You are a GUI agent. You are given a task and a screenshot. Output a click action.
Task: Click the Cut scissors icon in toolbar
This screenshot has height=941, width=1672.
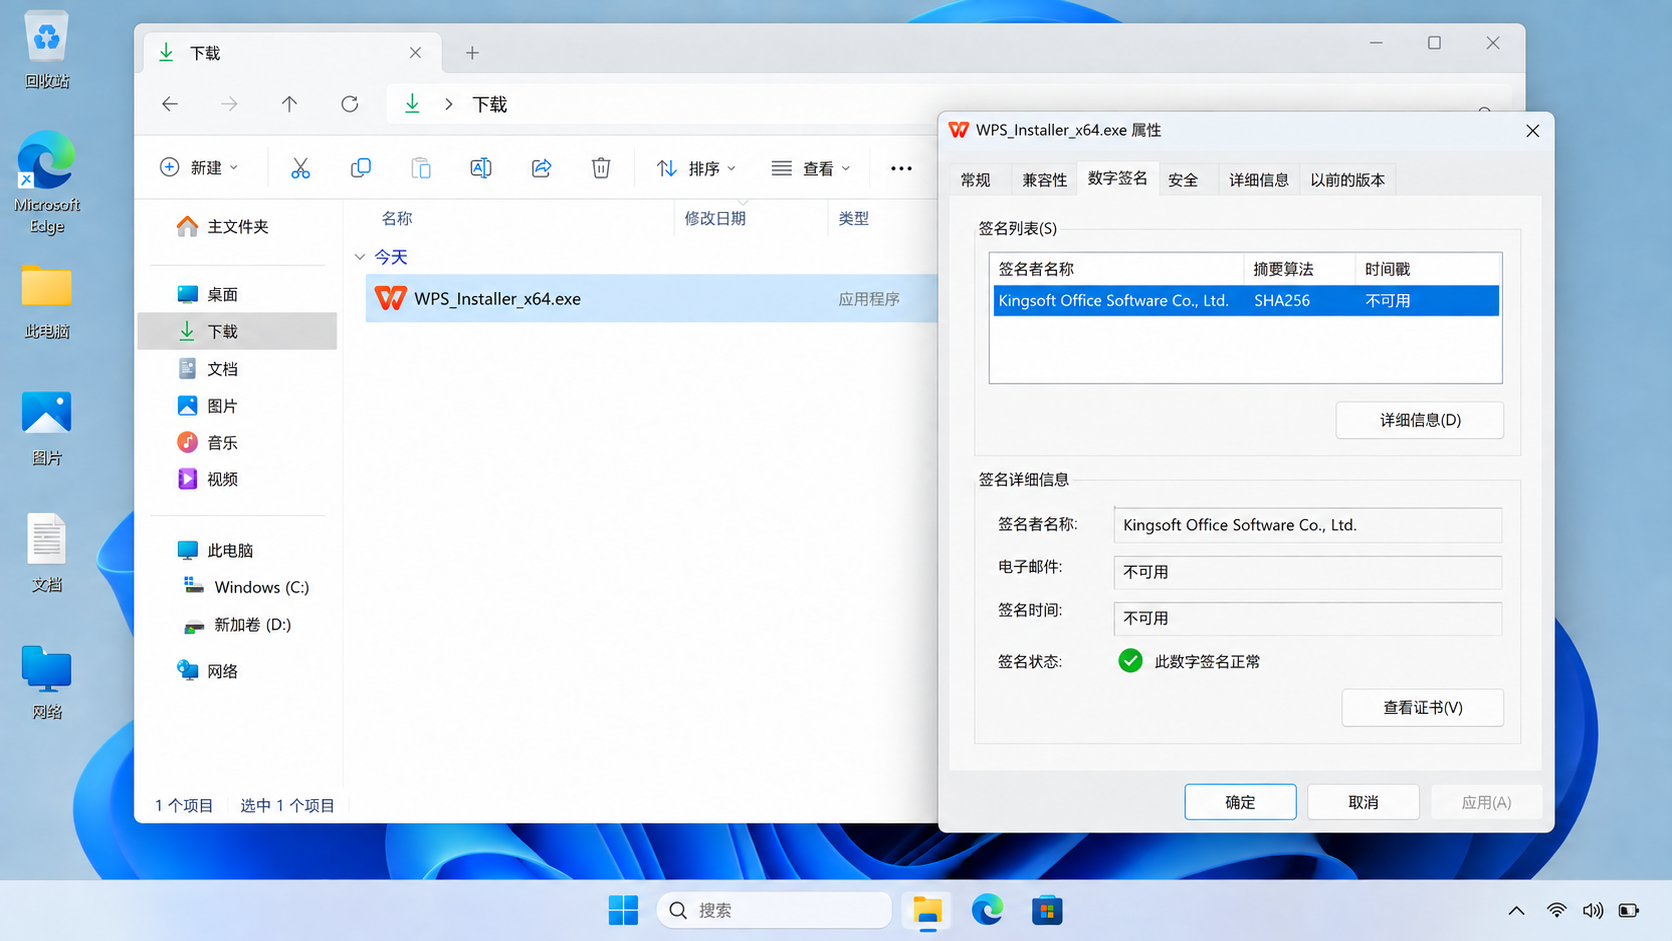pos(300,168)
